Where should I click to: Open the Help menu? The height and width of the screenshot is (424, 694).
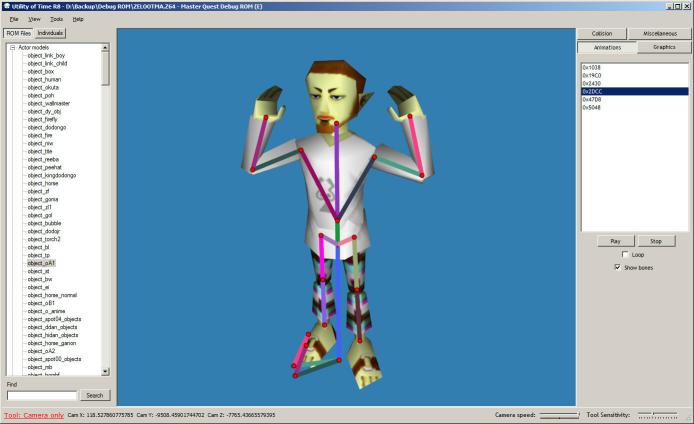pyautogui.click(x=78, y=19)
